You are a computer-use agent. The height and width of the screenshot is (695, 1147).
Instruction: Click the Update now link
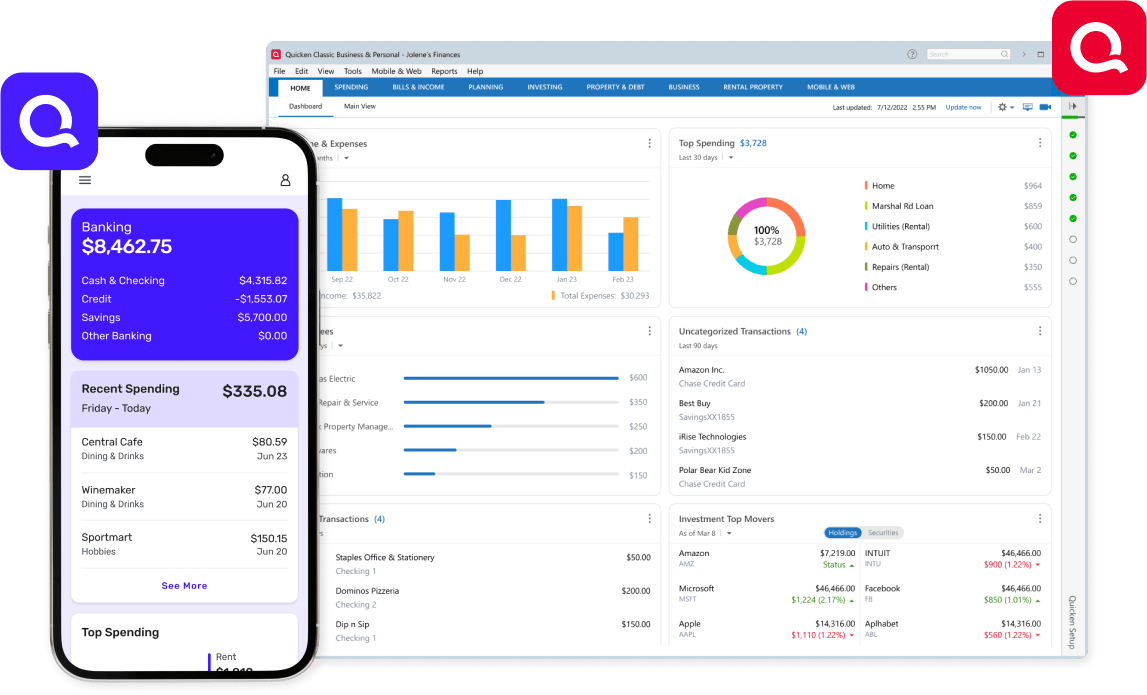pos(963,106)
